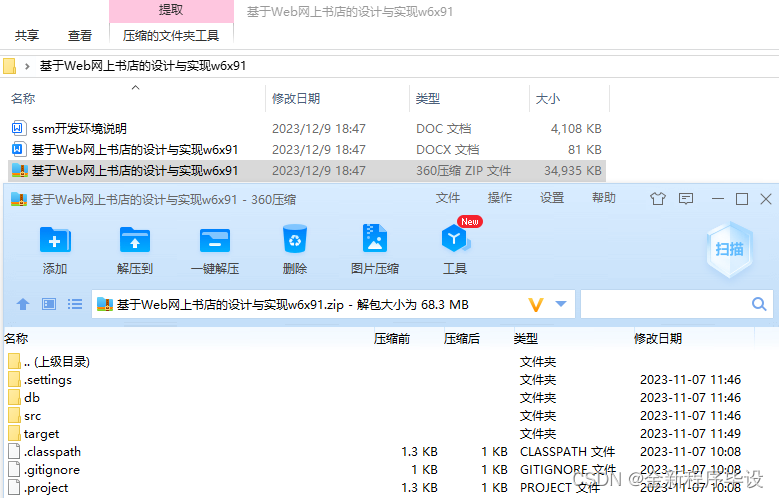Viewport: 779px width, 498px height.
Task: Sort Explorer files by 类型 column
Action: tap(428, 98)
